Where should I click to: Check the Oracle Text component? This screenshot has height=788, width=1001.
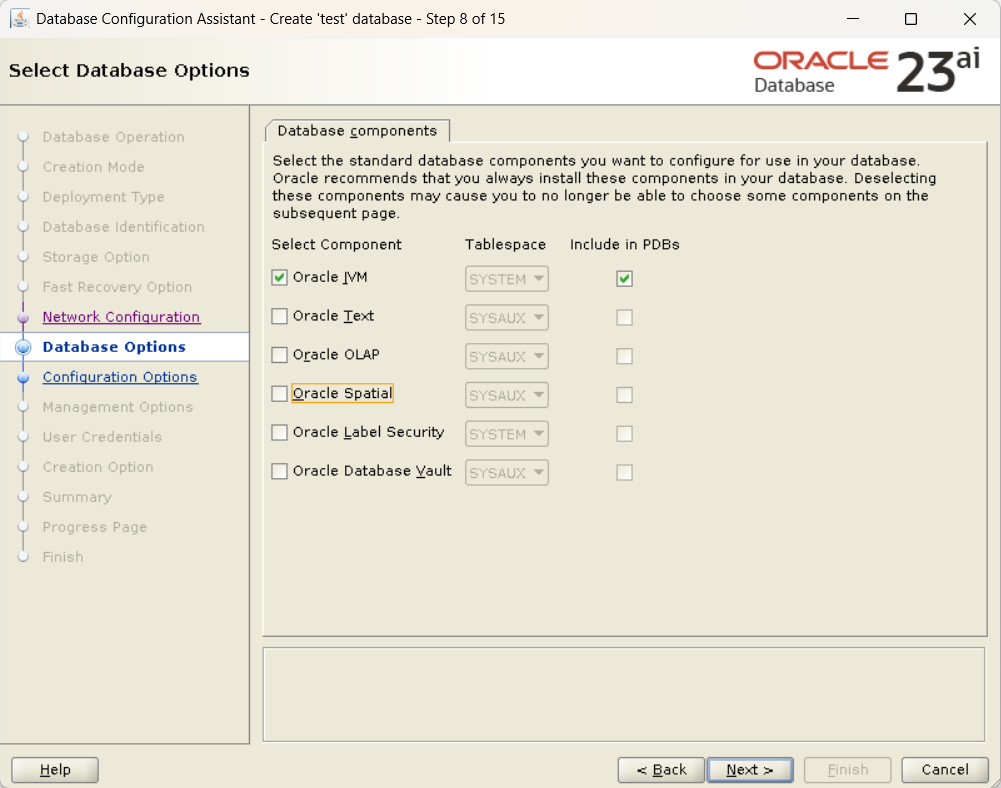click(x=279, y=316)
